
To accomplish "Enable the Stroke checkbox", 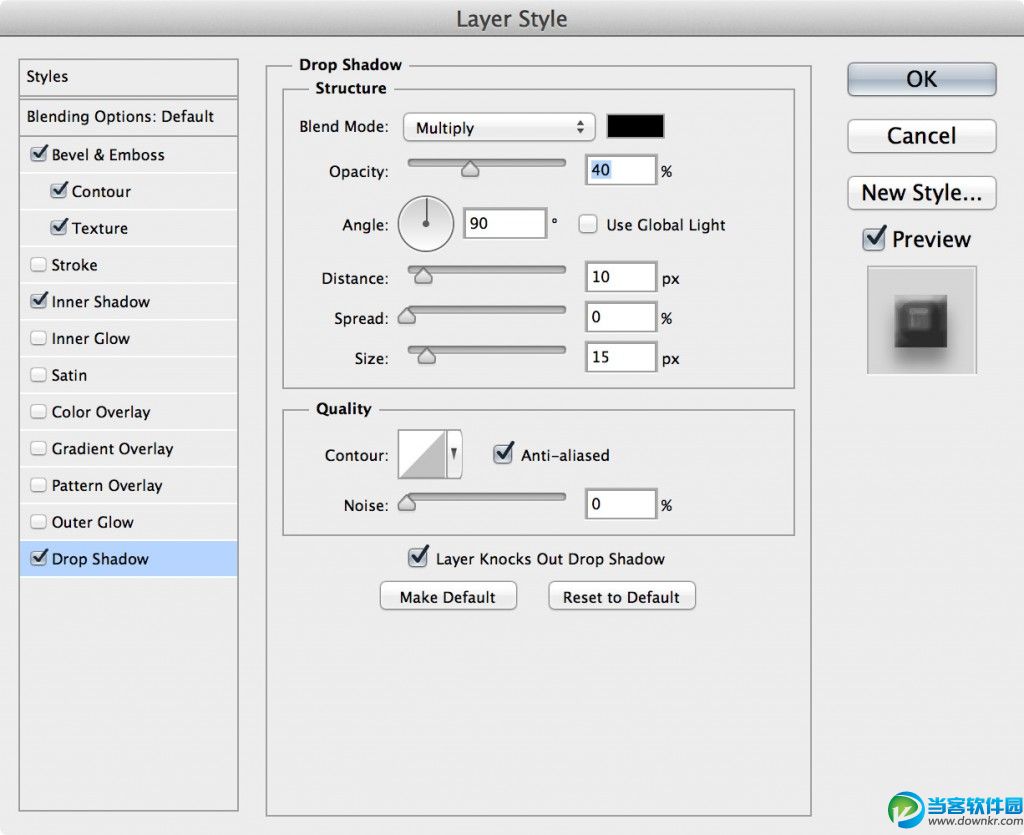I will [39, 264].
